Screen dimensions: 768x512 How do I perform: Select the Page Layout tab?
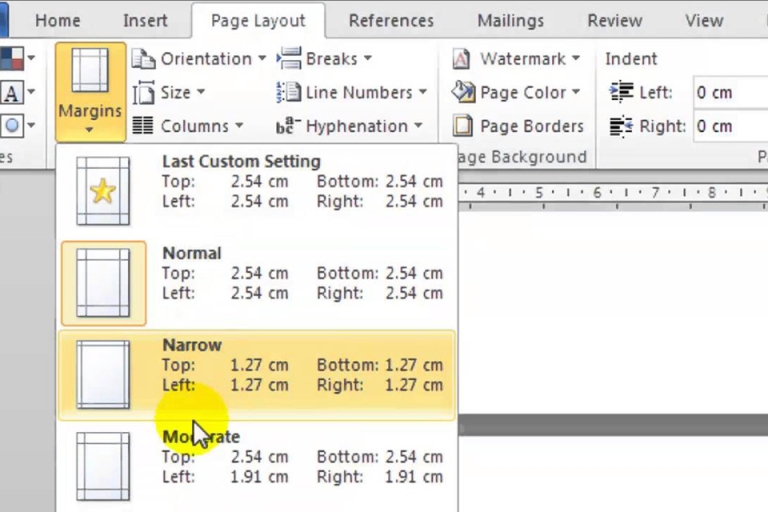pos(258,21)
